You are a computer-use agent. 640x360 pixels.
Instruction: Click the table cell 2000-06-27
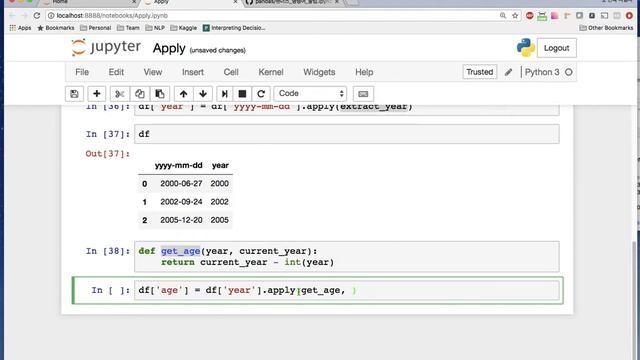pyautogui.click(x=181, y=184)
